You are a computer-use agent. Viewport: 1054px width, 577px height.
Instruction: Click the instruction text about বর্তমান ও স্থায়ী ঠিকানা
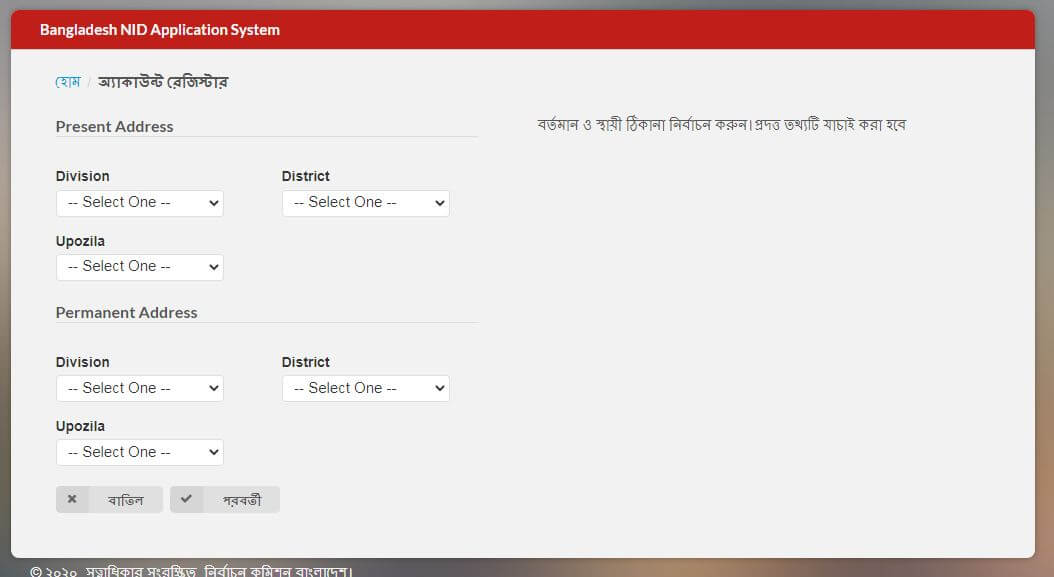click(722, 125)
